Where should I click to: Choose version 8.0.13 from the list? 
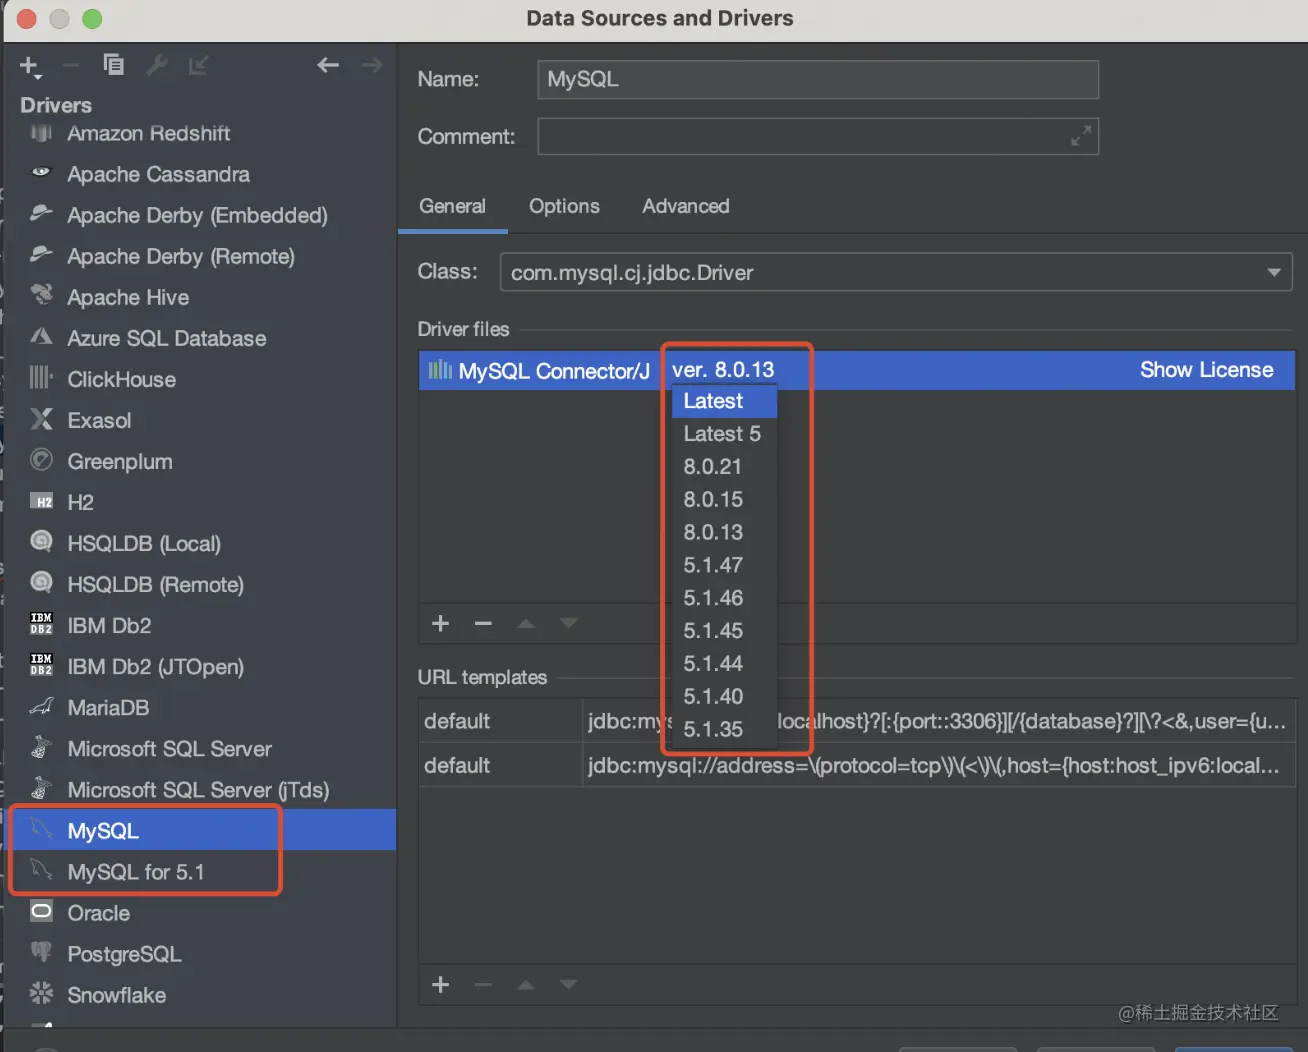(x=724, y=532)
